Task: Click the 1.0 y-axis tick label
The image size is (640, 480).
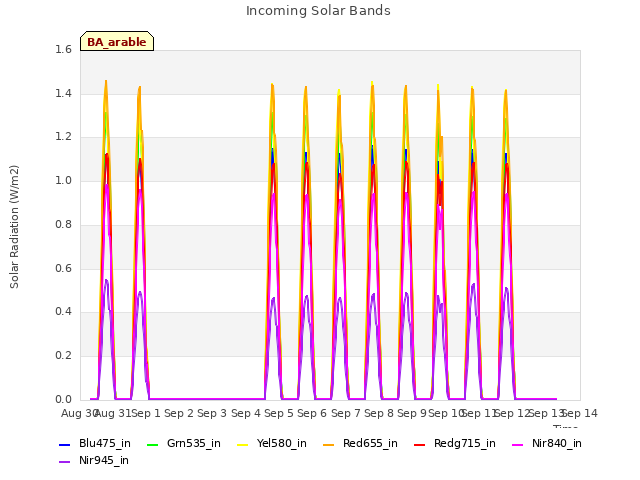Action: point(63,180)
